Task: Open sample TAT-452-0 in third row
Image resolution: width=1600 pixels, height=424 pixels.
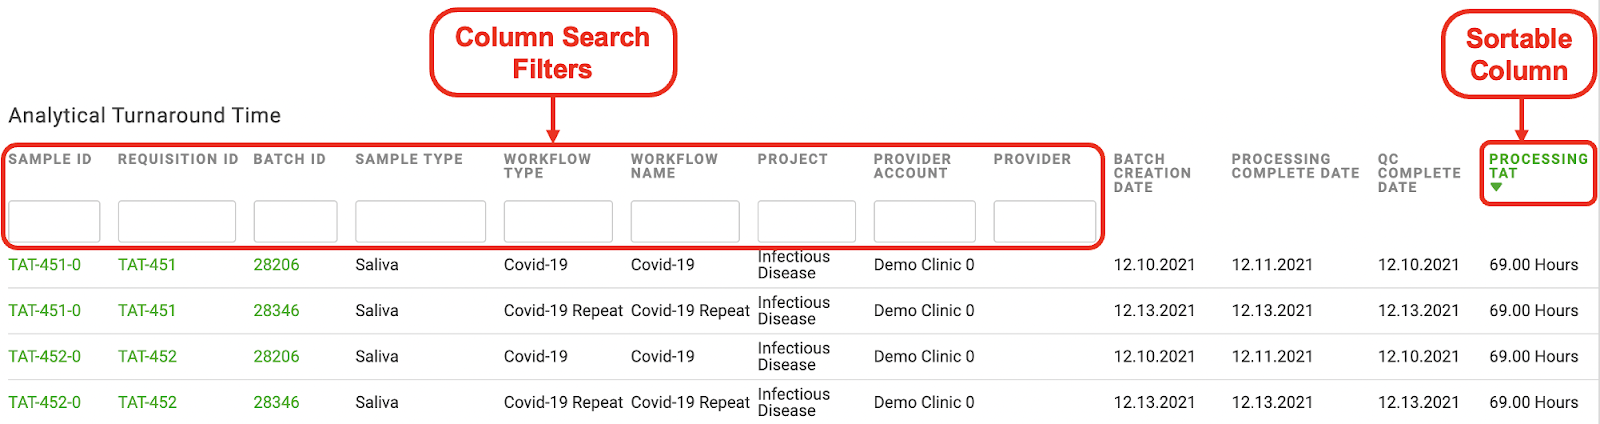Action: coord(45,357)
